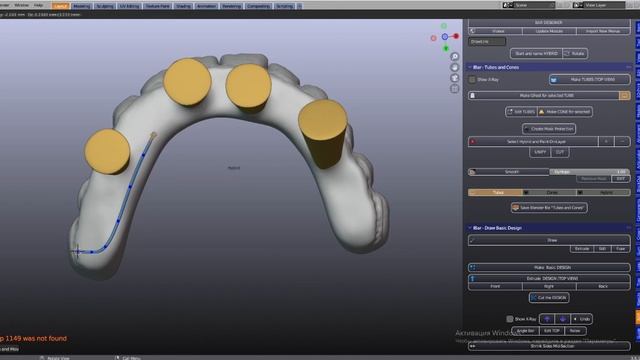
Task: Open the Help menu
Action: coord(38,5)
